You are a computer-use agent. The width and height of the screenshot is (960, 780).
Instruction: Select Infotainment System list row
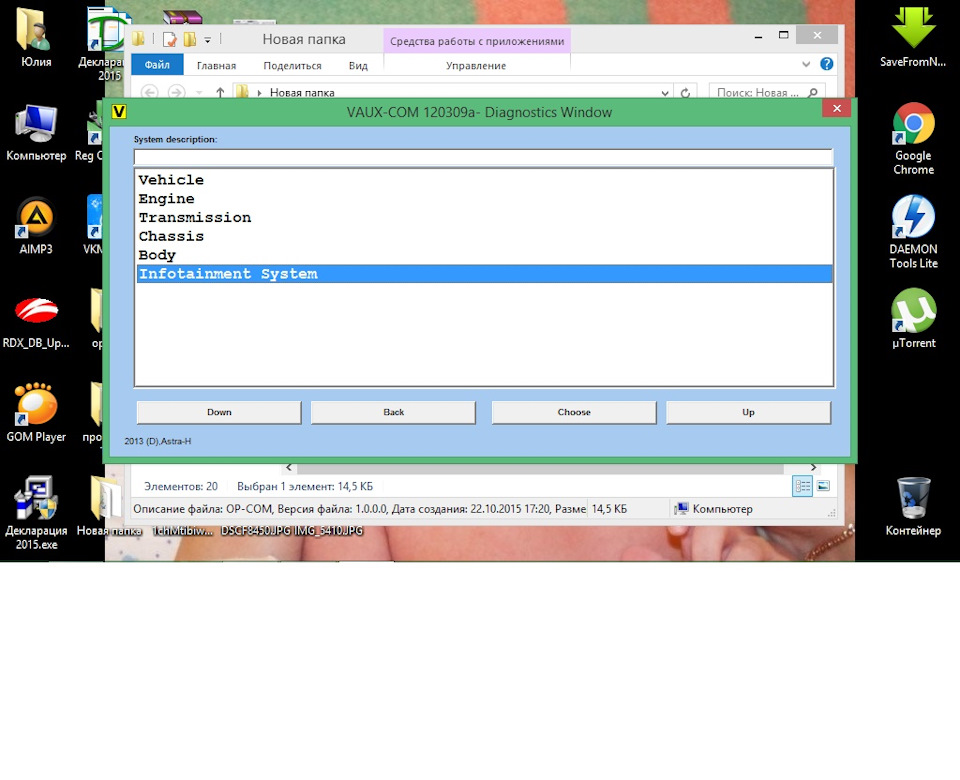point(484,274)
